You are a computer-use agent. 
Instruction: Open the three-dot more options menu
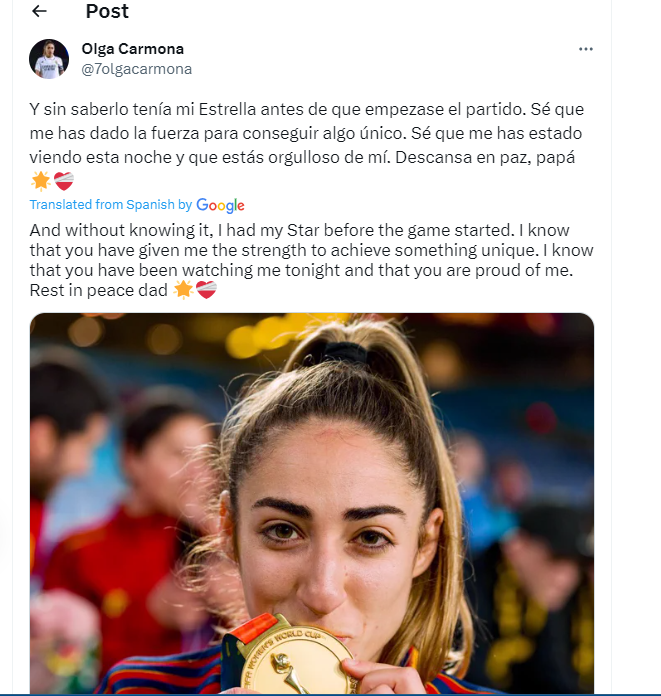point(586,49)
